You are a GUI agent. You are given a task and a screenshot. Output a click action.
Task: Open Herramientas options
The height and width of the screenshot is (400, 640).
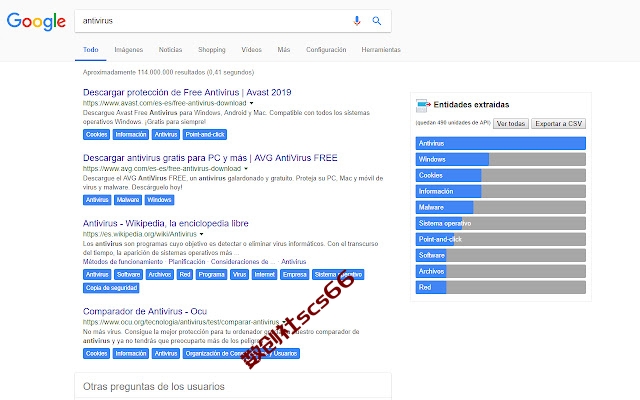(x=381, y=50)
